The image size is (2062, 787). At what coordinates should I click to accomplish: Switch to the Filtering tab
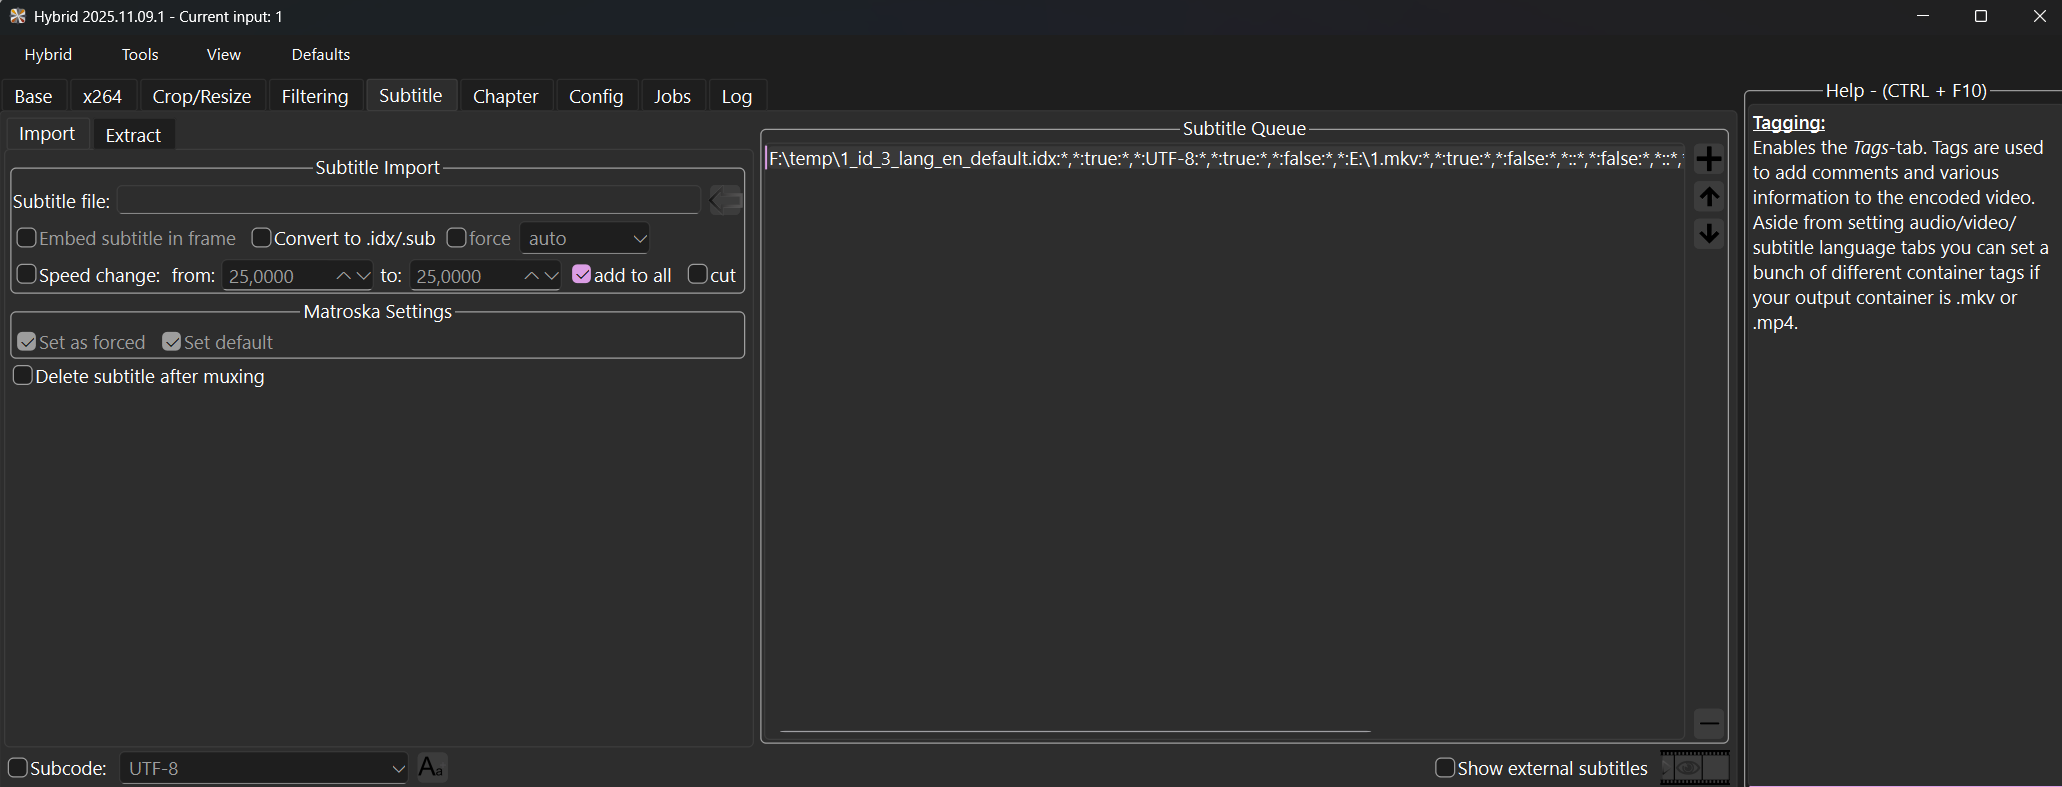pos(315,96)
